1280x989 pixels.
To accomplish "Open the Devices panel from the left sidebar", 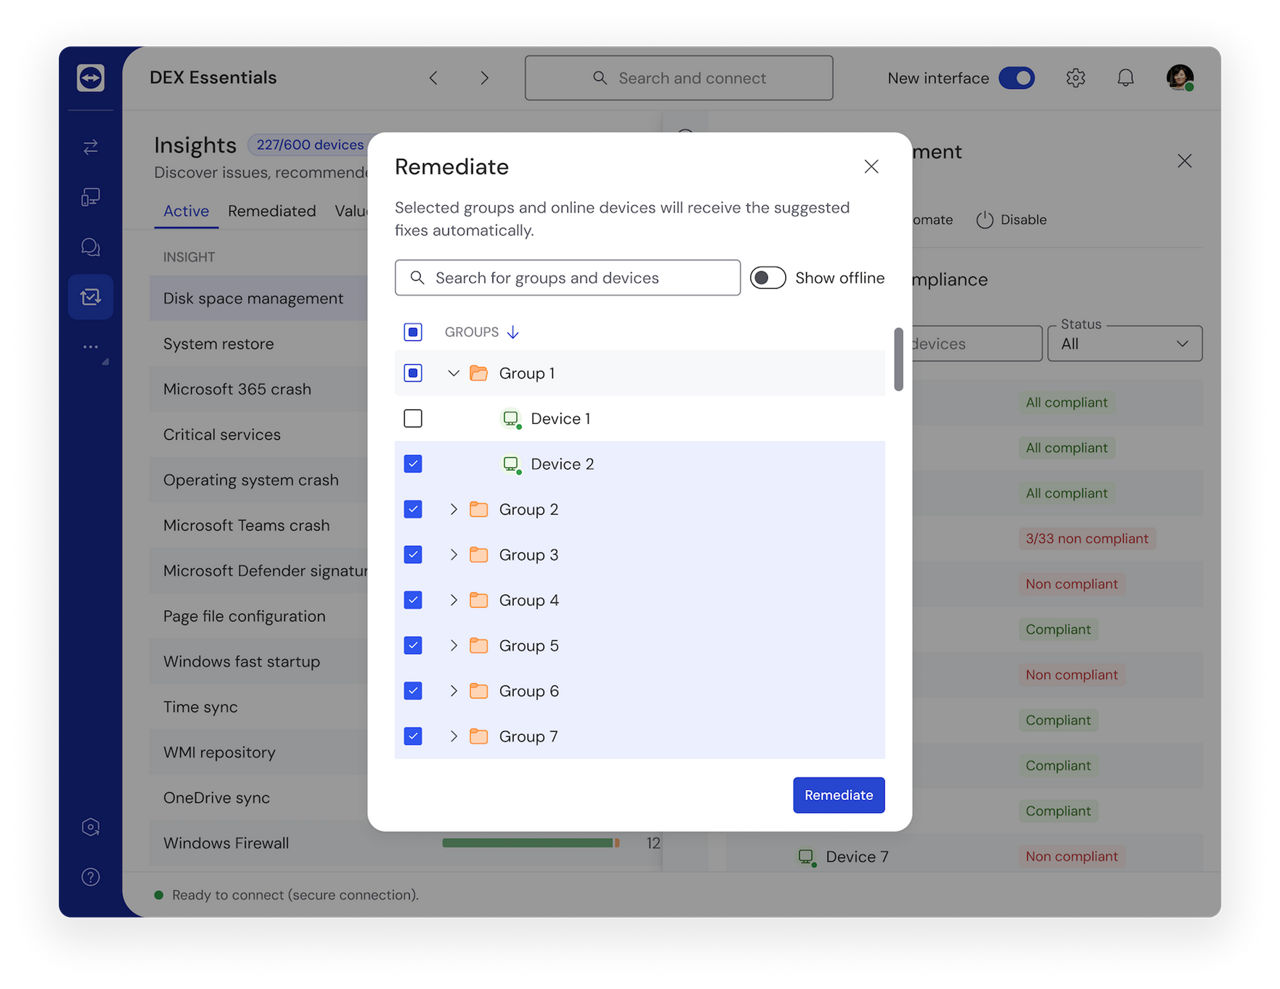I will pyautogui.click(x=90, y=196).
